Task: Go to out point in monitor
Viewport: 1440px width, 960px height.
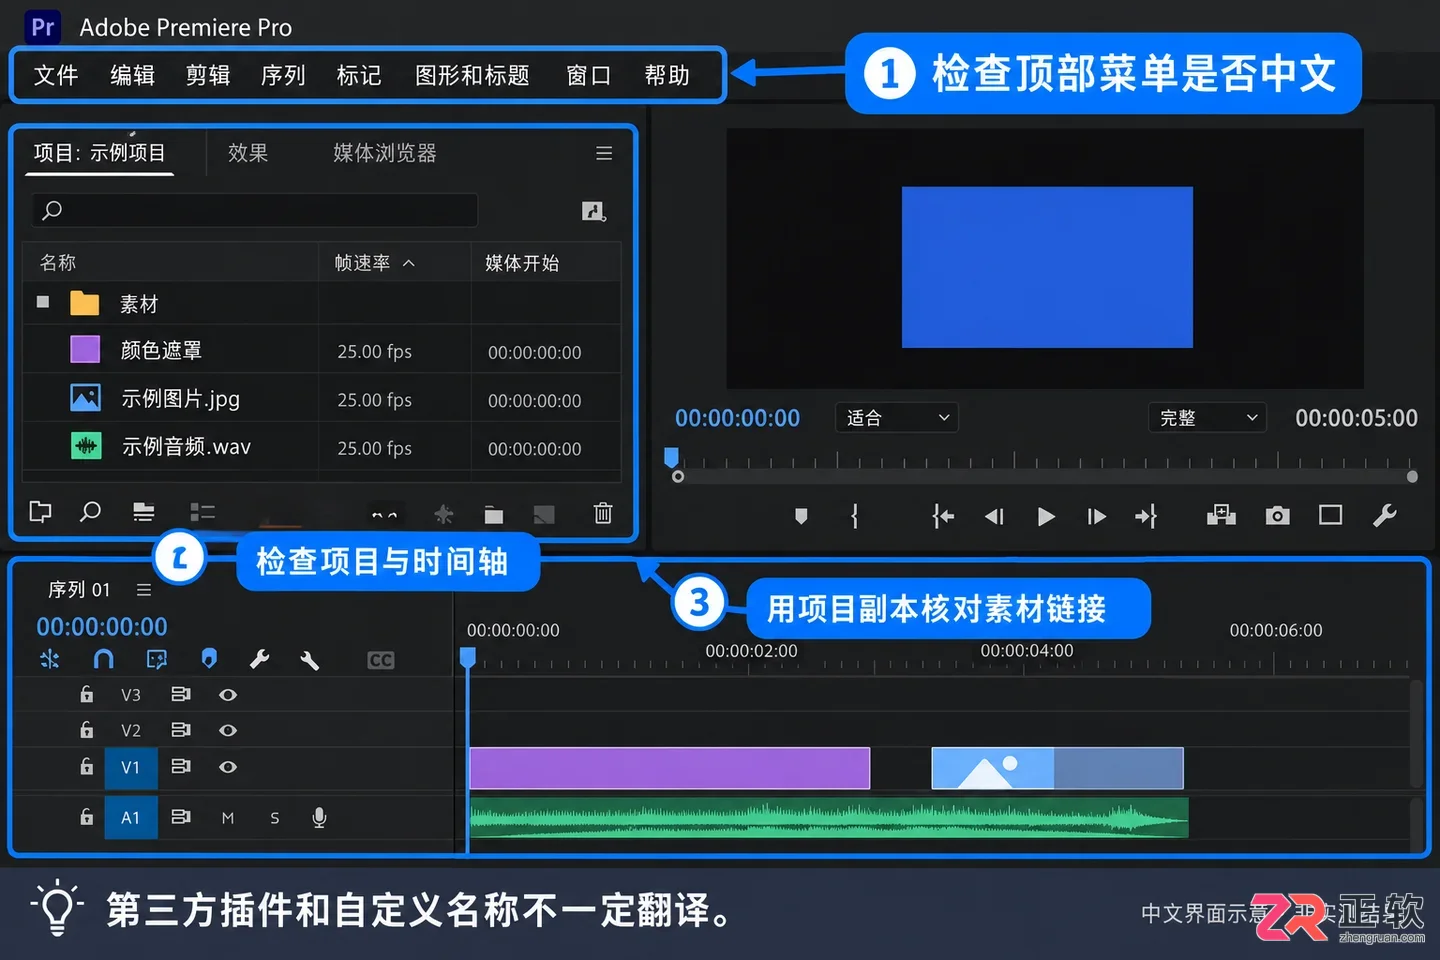Action: tap(1146, 516)
